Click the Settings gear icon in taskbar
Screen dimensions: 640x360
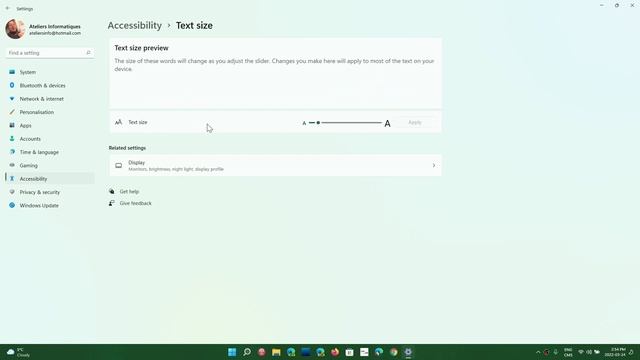pyautogui.click(x=408, y=352)
